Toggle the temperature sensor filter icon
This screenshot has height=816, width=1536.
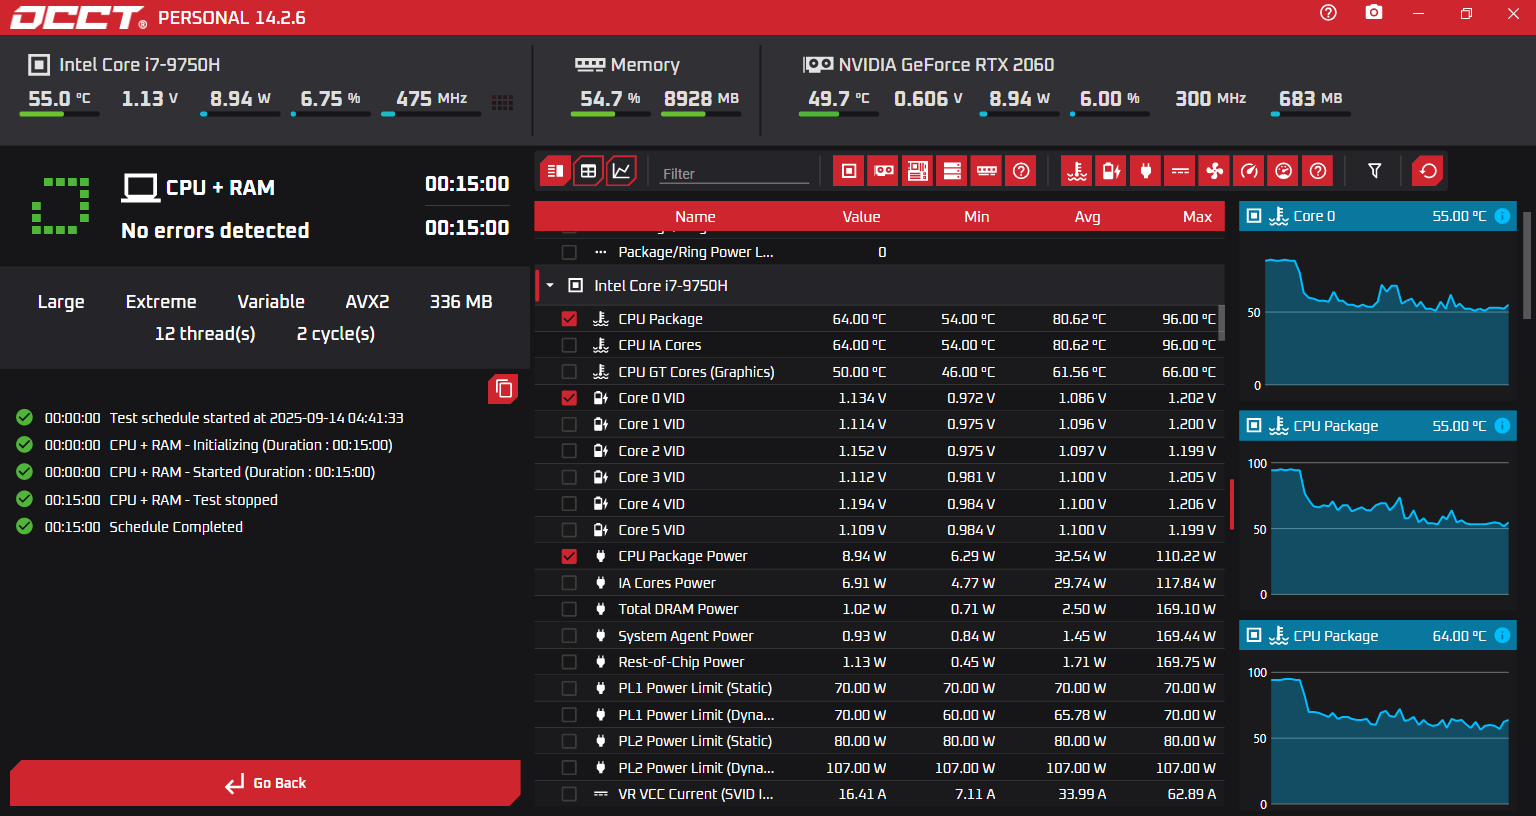click(1077, 171)
